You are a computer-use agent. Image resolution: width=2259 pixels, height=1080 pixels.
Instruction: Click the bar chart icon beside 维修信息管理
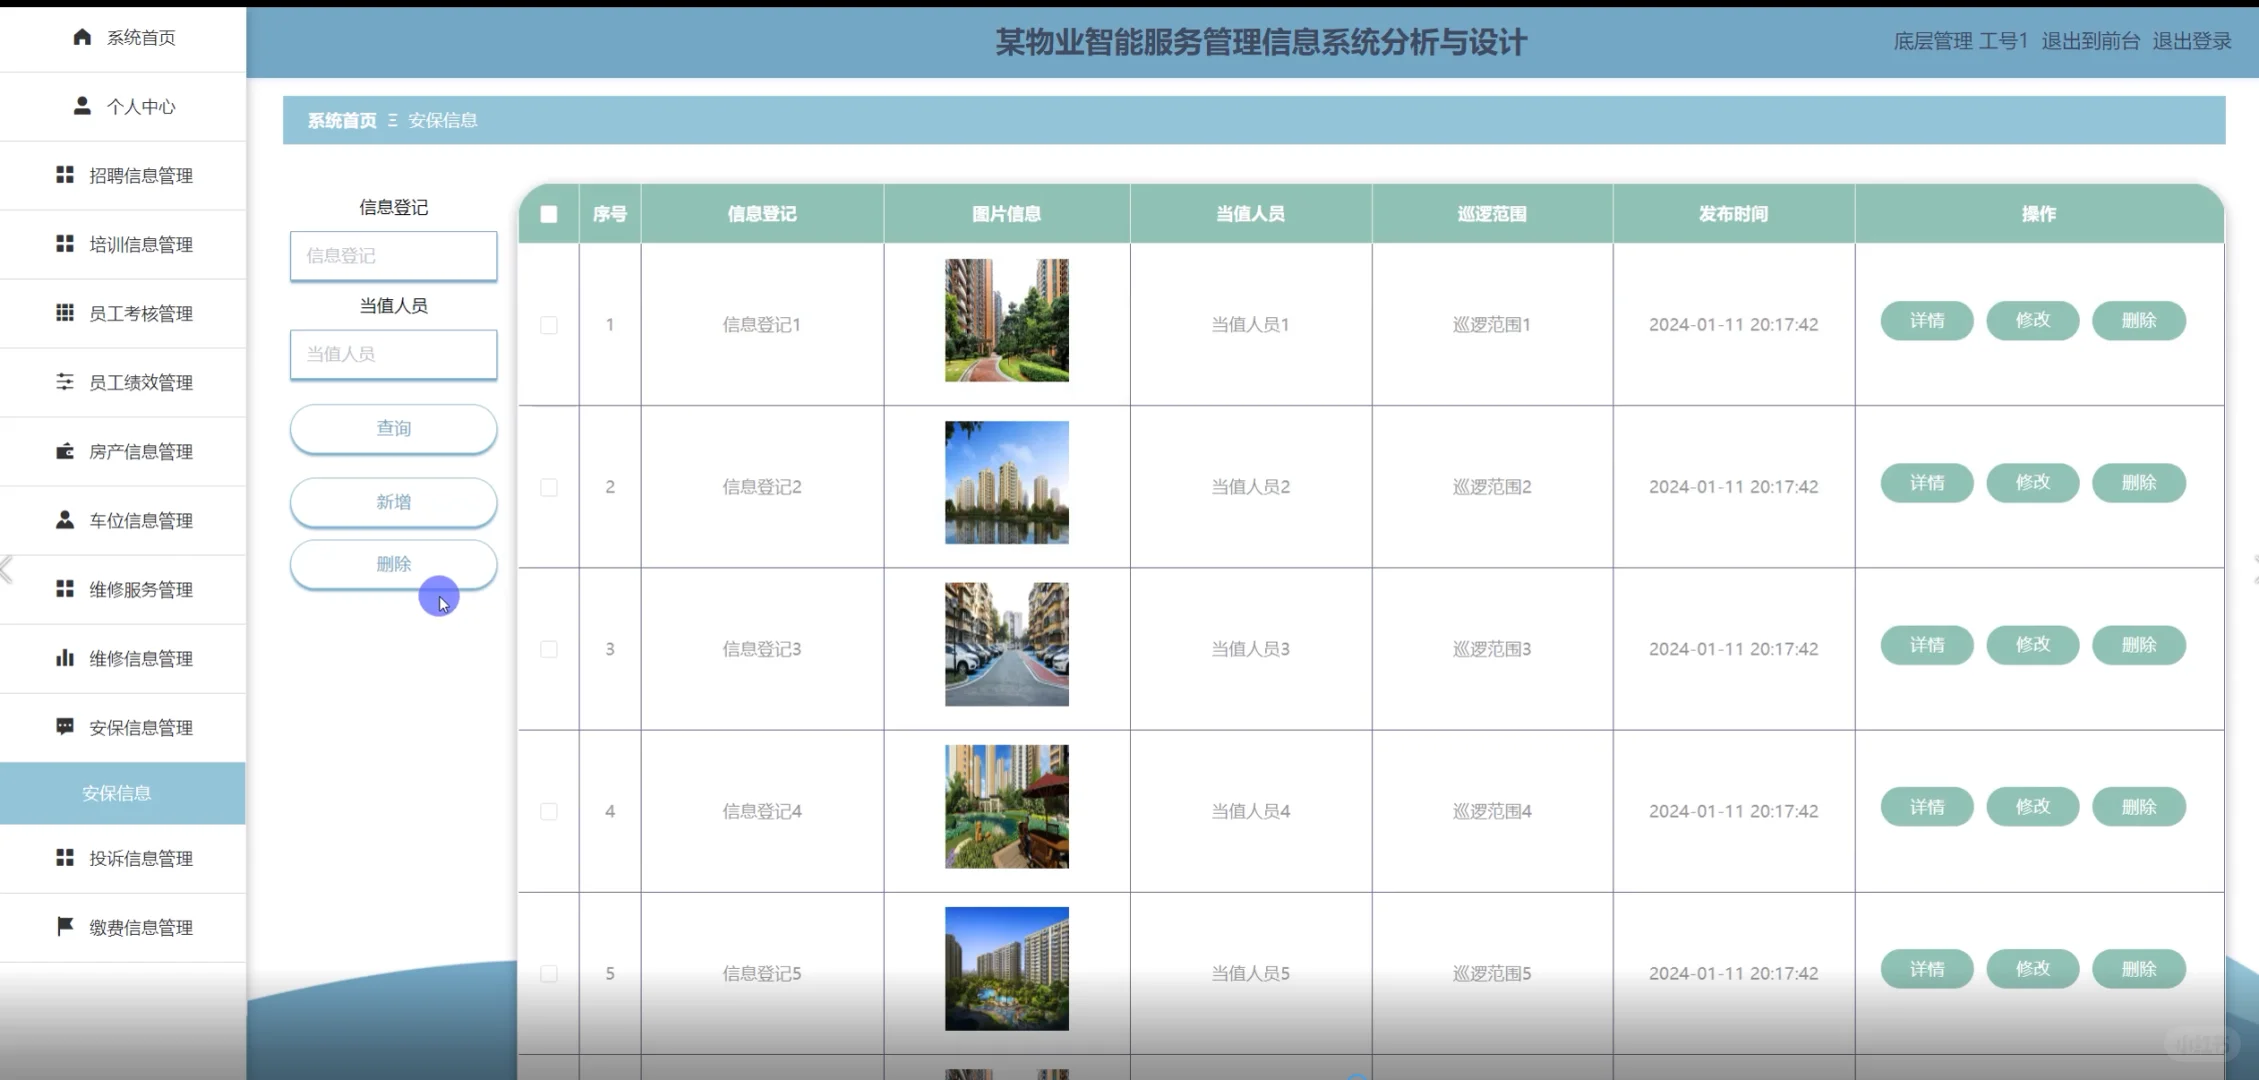65,658
